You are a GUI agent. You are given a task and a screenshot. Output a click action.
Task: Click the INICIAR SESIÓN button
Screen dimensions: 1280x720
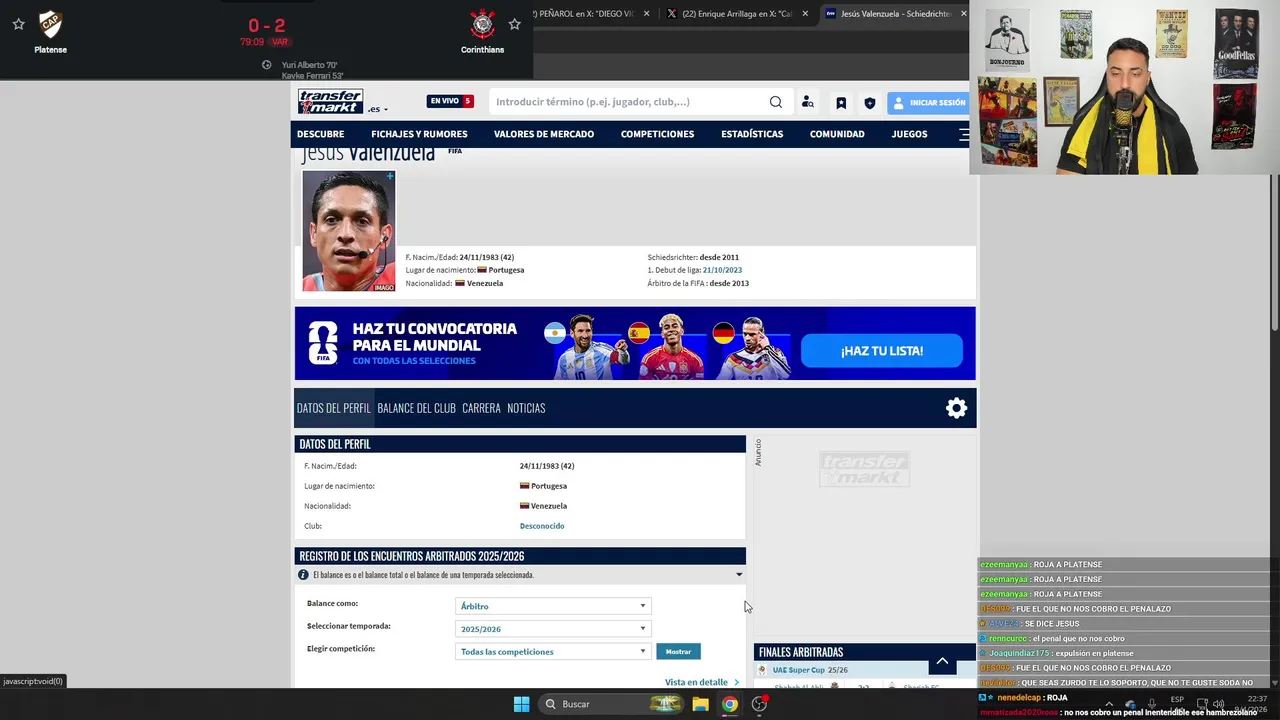pos(929,102)
